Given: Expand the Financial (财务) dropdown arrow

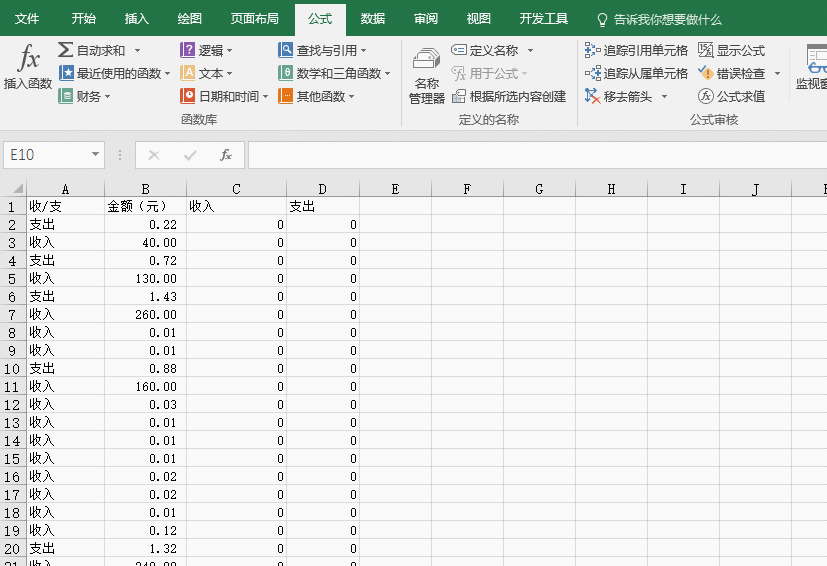Looking at the screenshot, I should click(x=108, y=97).
